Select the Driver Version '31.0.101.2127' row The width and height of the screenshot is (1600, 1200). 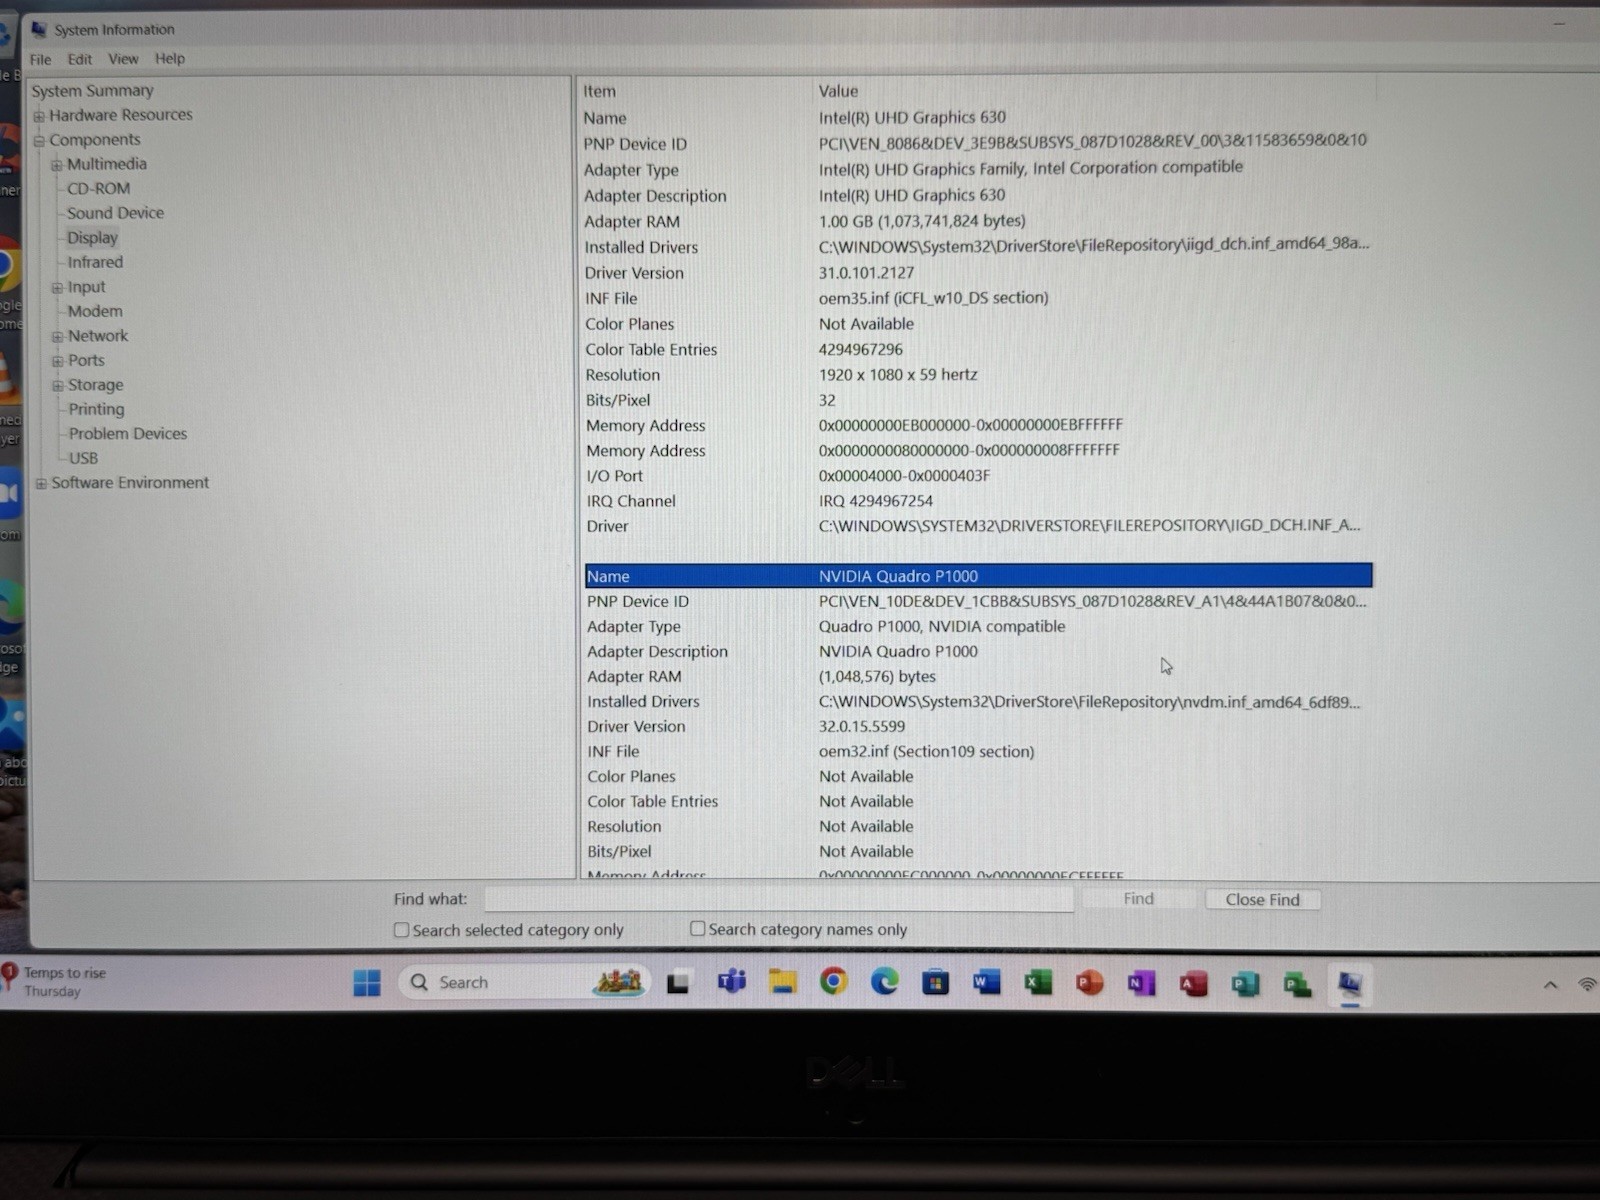point(977,273)
